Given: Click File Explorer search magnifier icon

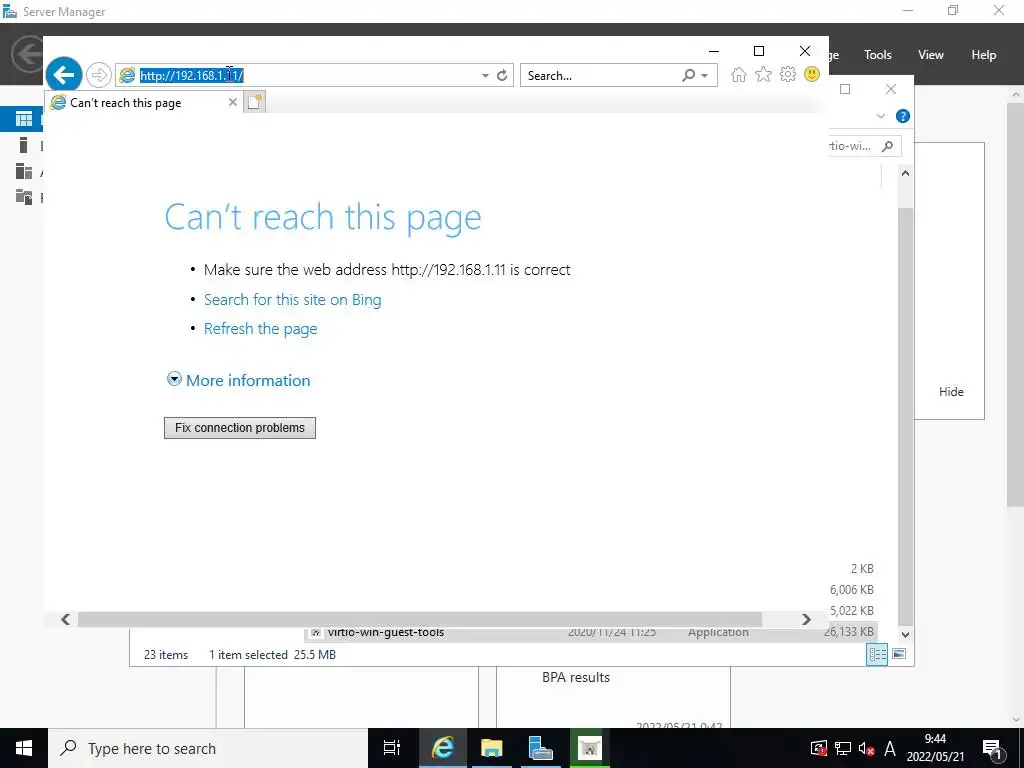Looking at the screenshot, I should tap(888, 146).
